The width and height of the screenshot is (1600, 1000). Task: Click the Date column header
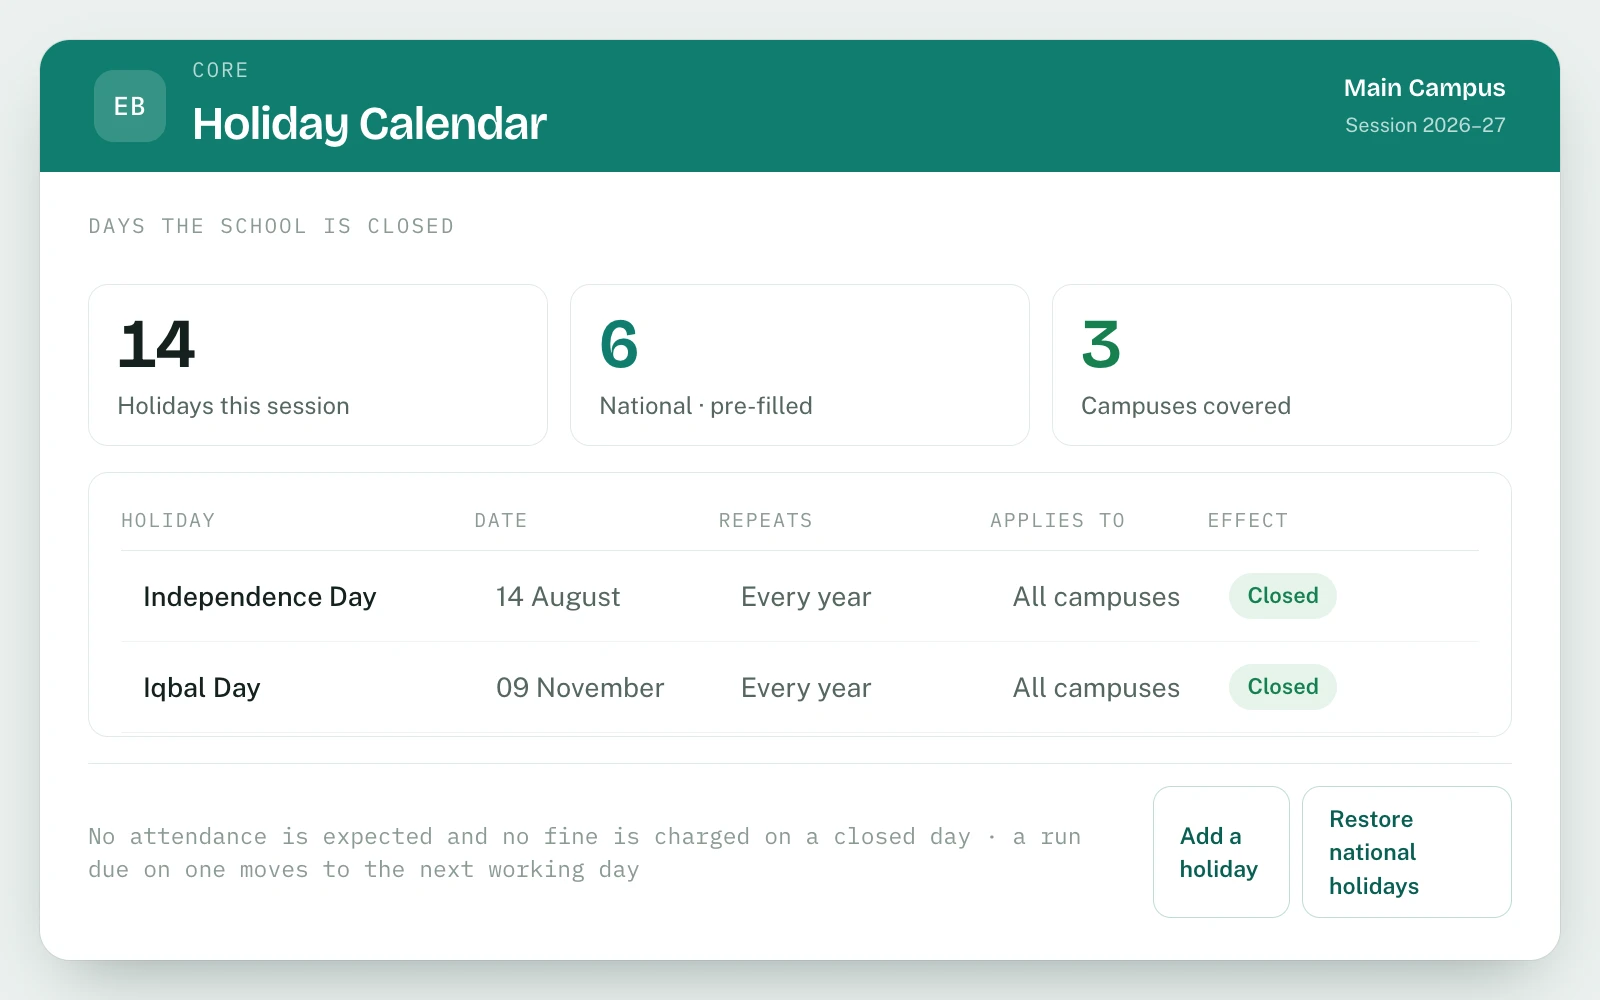point(501,520)
